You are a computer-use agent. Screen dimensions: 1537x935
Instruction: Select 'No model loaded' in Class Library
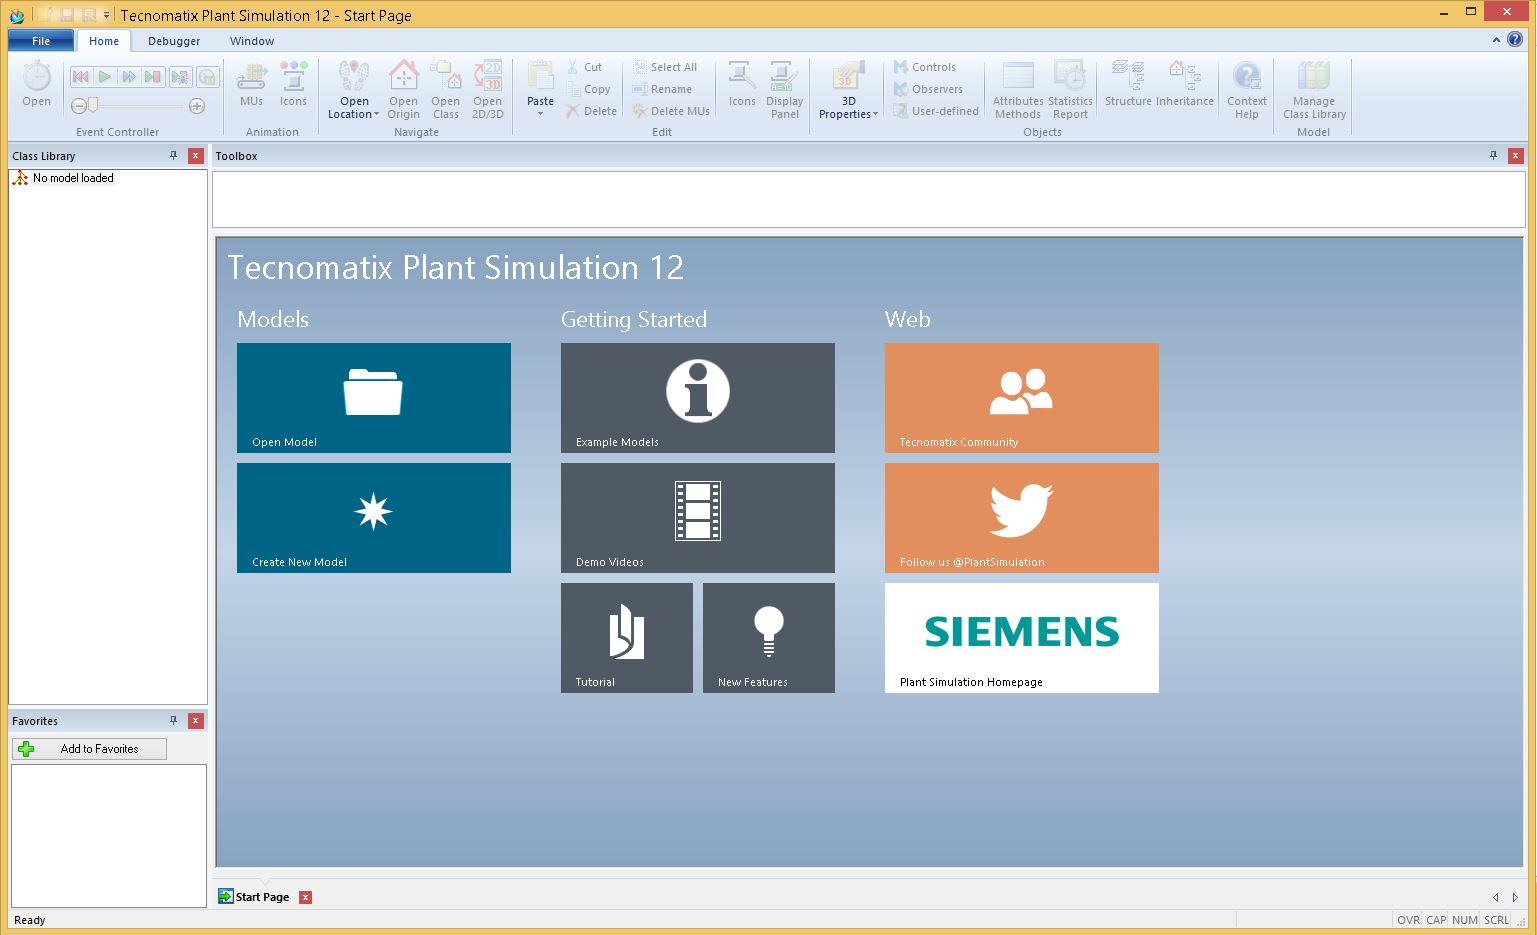(73, 178)
